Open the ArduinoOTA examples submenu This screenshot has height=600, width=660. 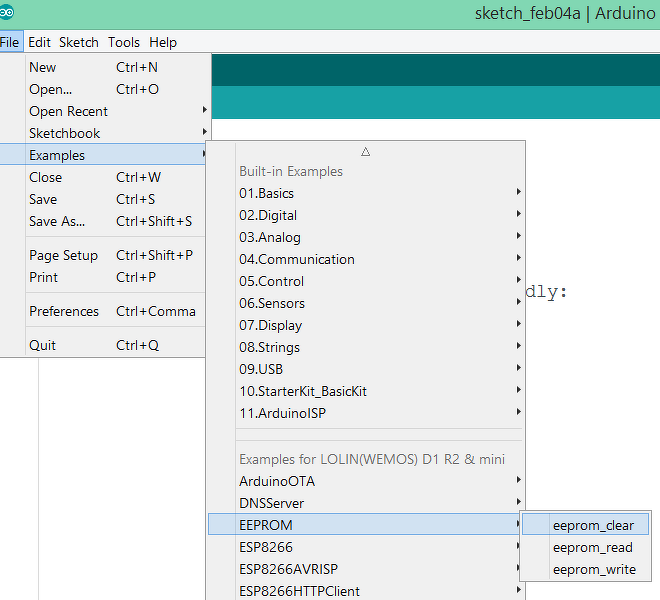pyautogui.click(x=366, y=481)
